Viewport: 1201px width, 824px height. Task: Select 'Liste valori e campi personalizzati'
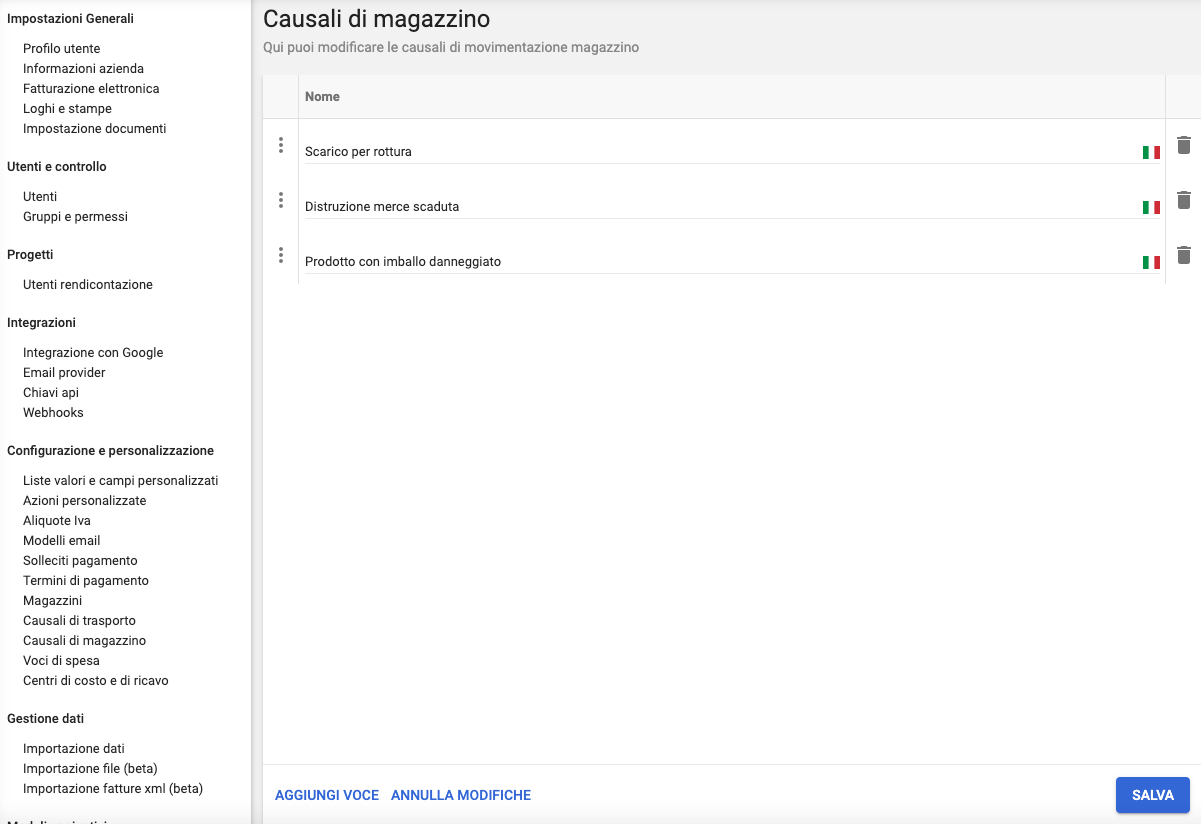click(x=120, y=481)
